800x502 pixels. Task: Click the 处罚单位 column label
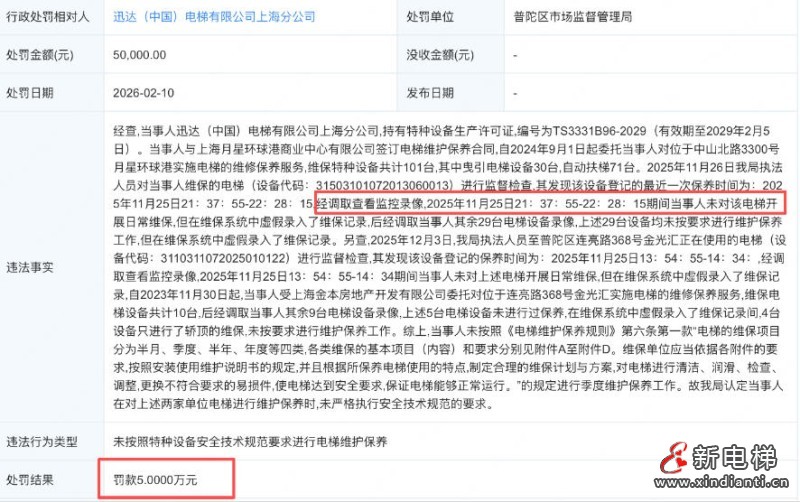click(430, 17)
